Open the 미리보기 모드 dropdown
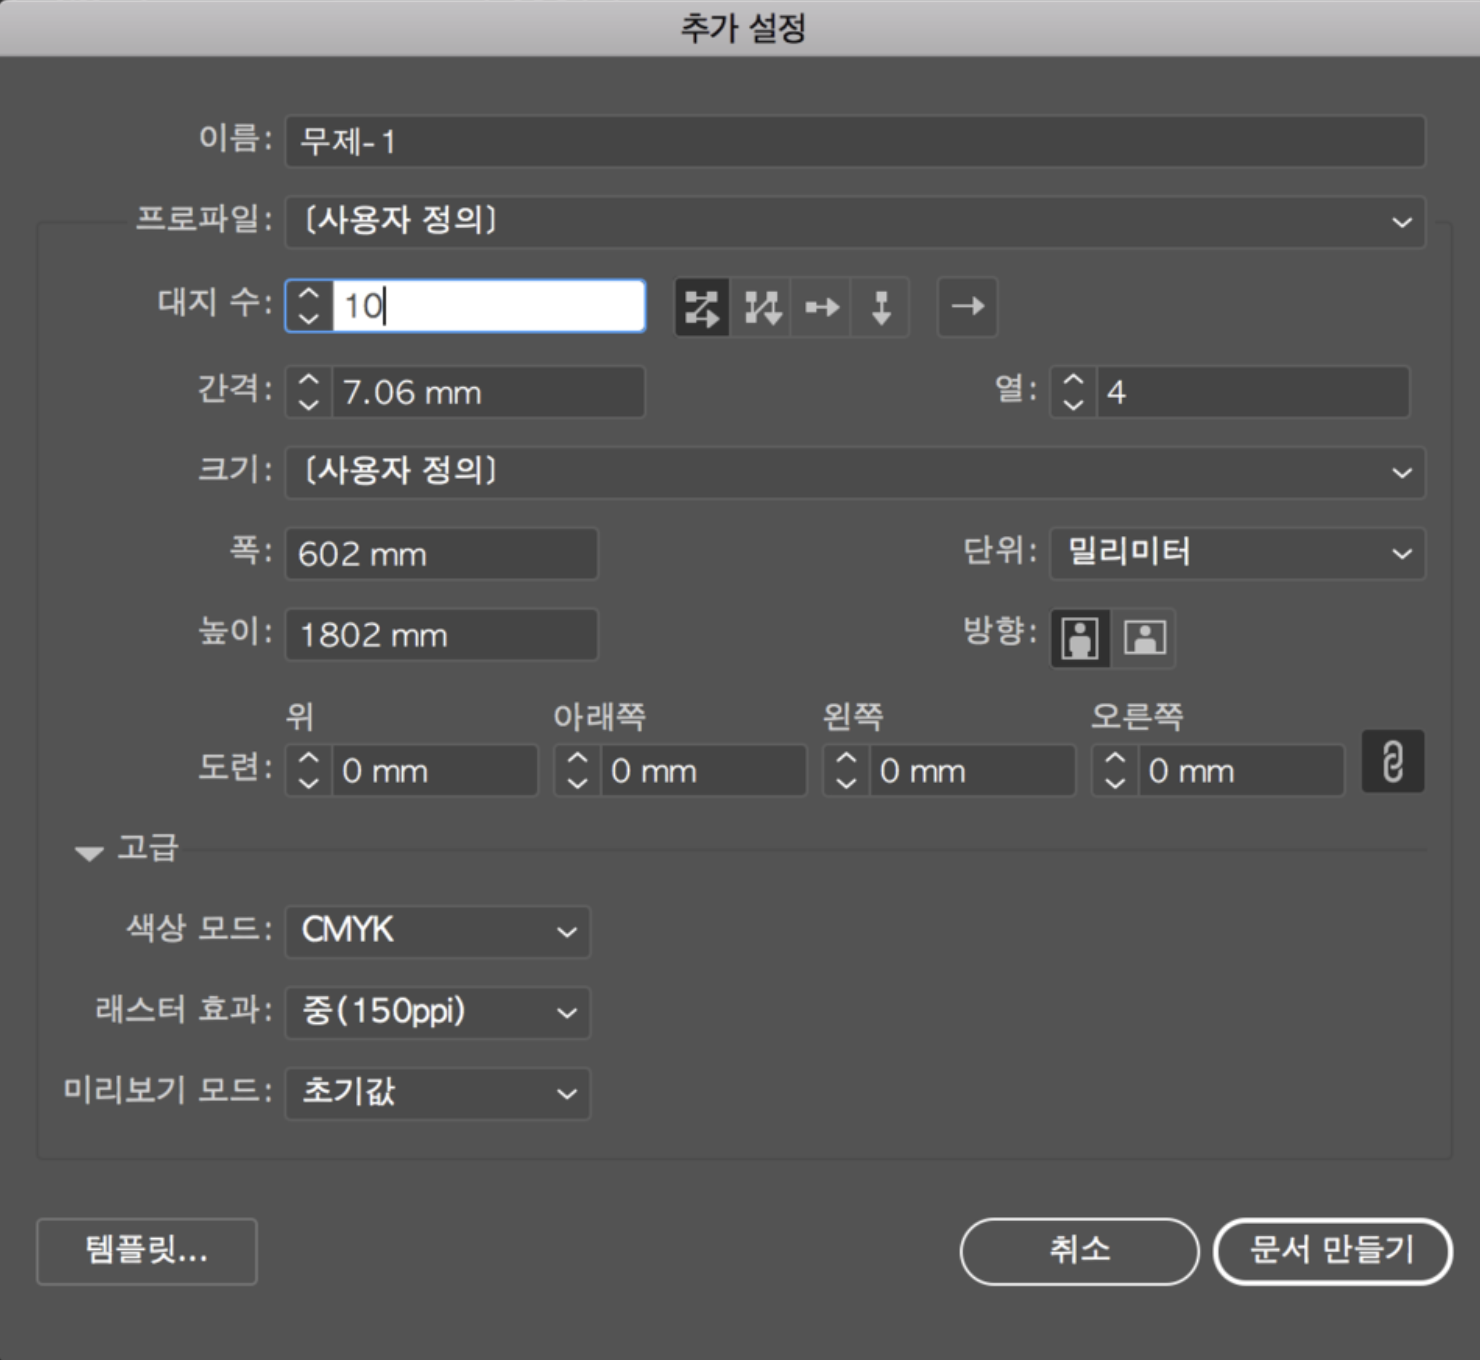This screenshot has width=1480, height=1360. (x=438, y=1093)
